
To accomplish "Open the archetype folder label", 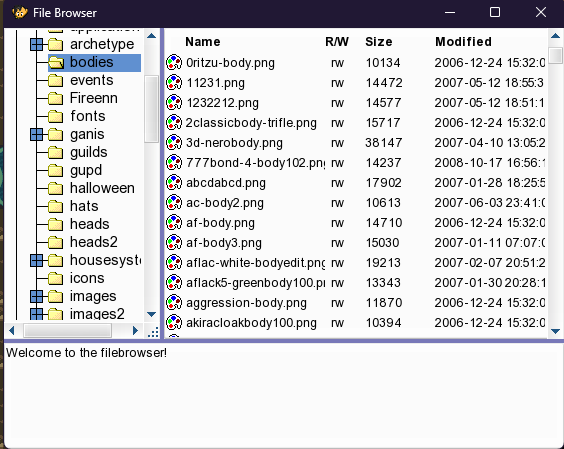I will coord(102,44).
